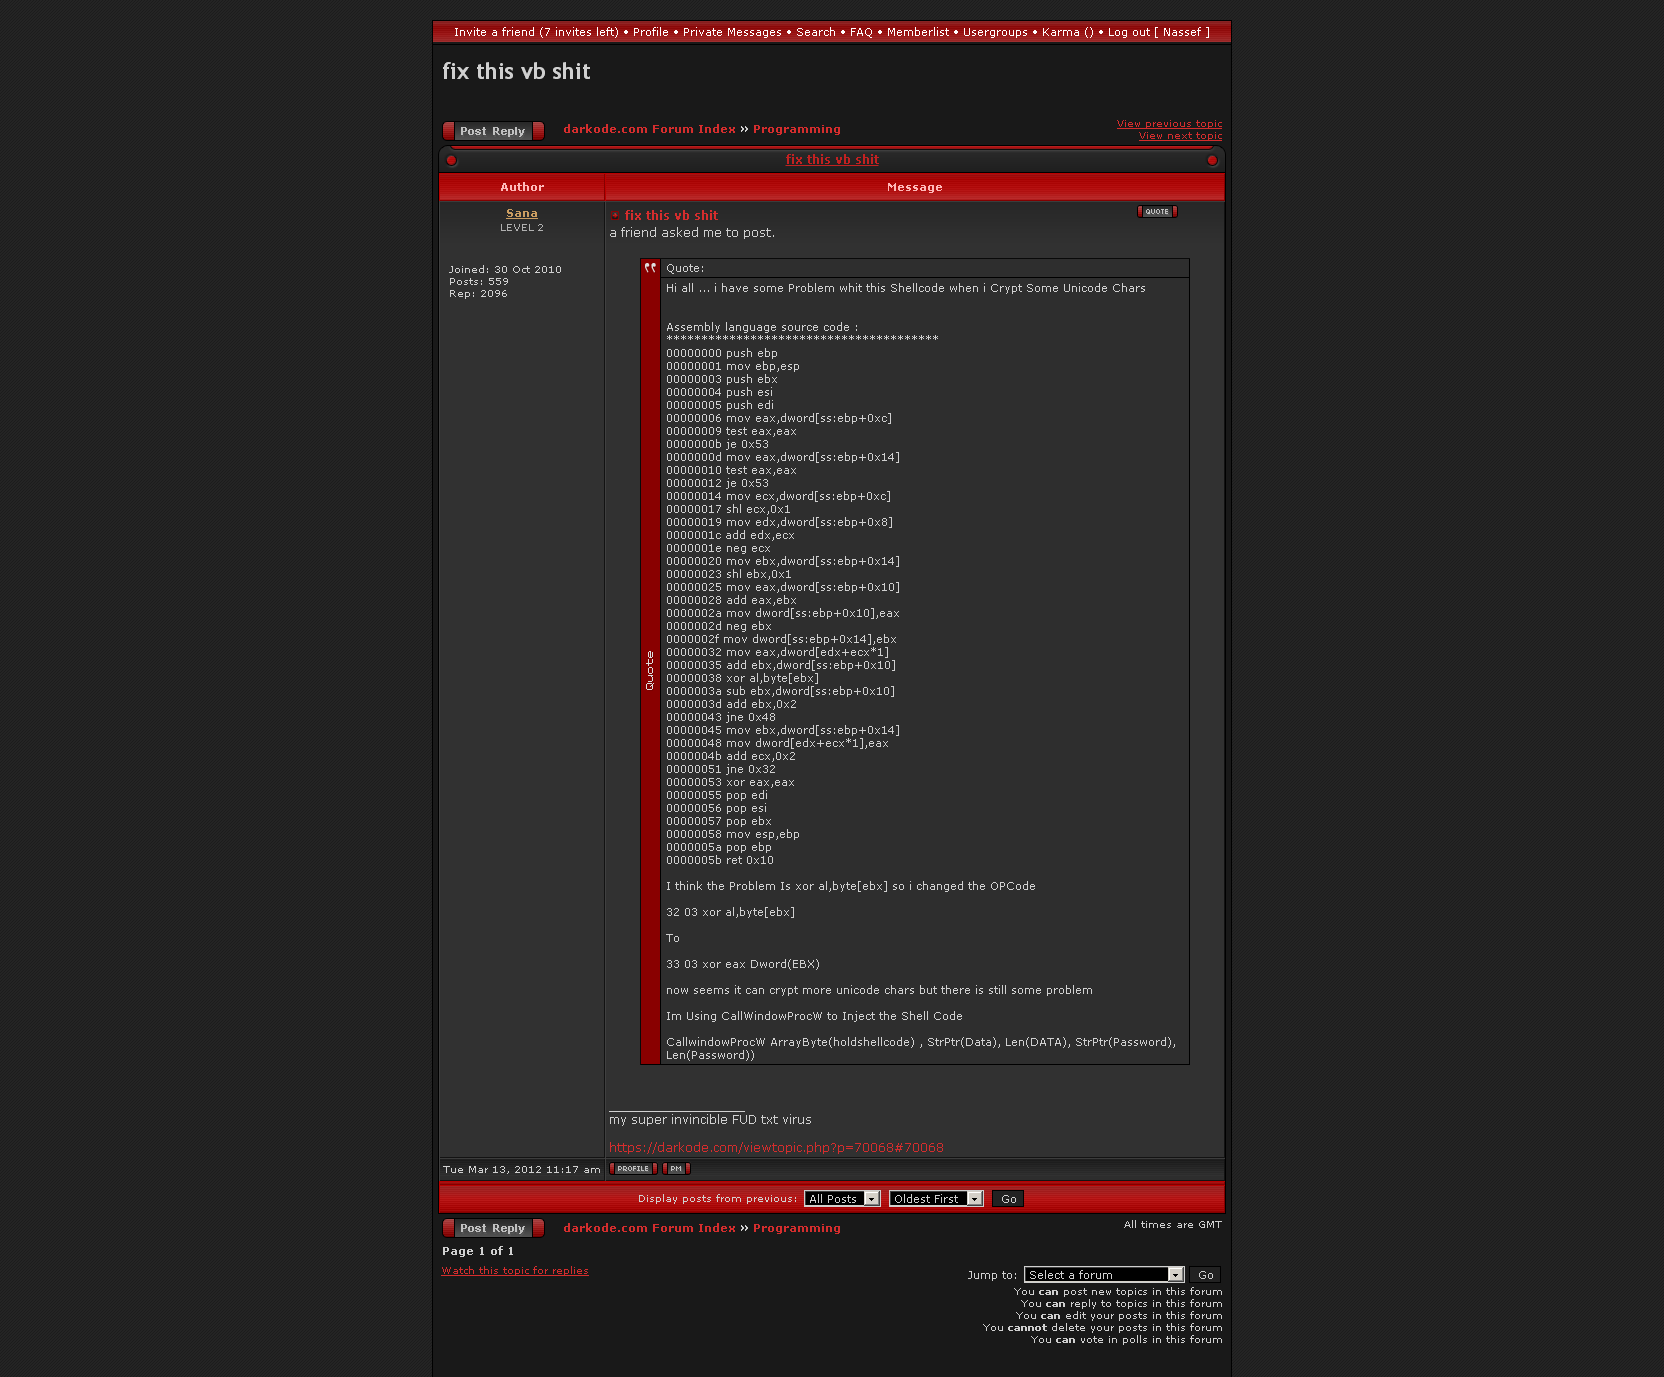Image resolution: width=1664 pixels, height=1377 pixels.
Task: Expand the Select a forum dropdown
Action: (x=1105, y=1275)
